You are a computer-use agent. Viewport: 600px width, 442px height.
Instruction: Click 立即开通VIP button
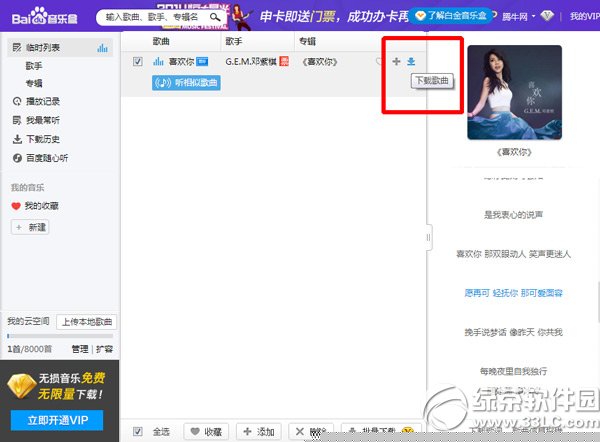click(57, 420)
